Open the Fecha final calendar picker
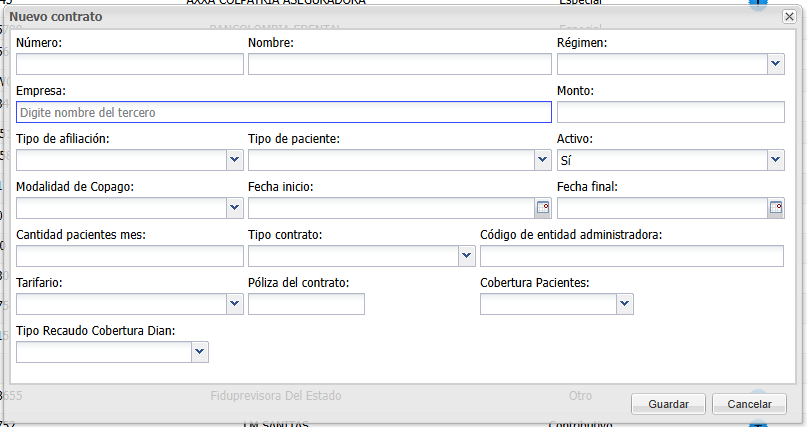Image resolution: width=807 pixels, height=427 pixels. click(775, 208)
